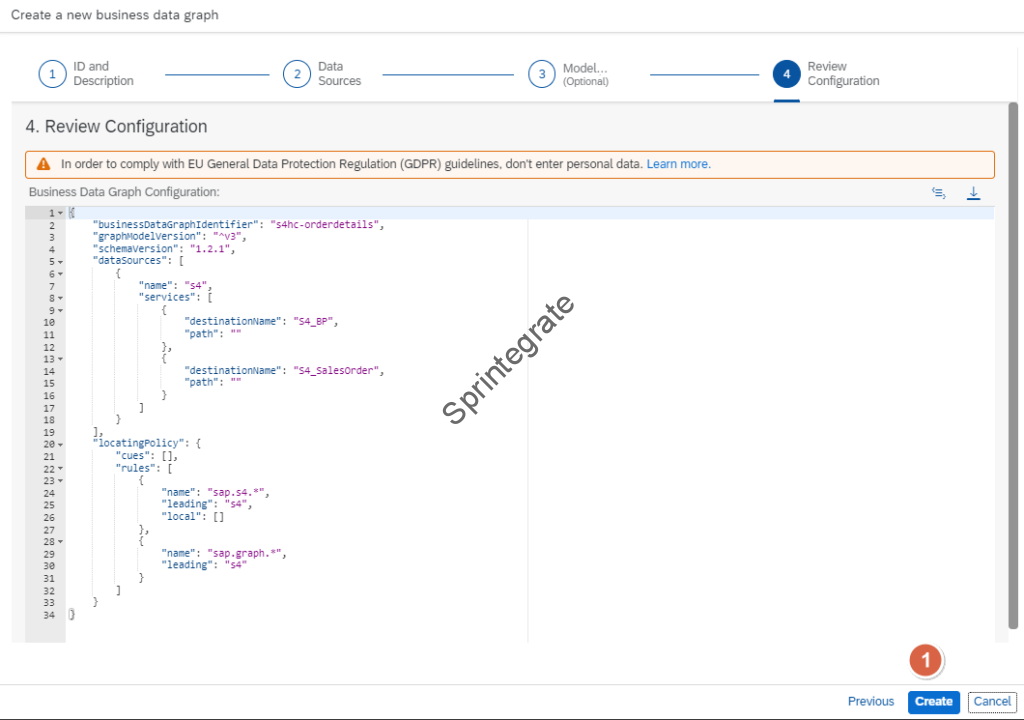This screenshot has height=720, width=1024.
Task: Collapse the root object at line 1
Action: [61, 213]
